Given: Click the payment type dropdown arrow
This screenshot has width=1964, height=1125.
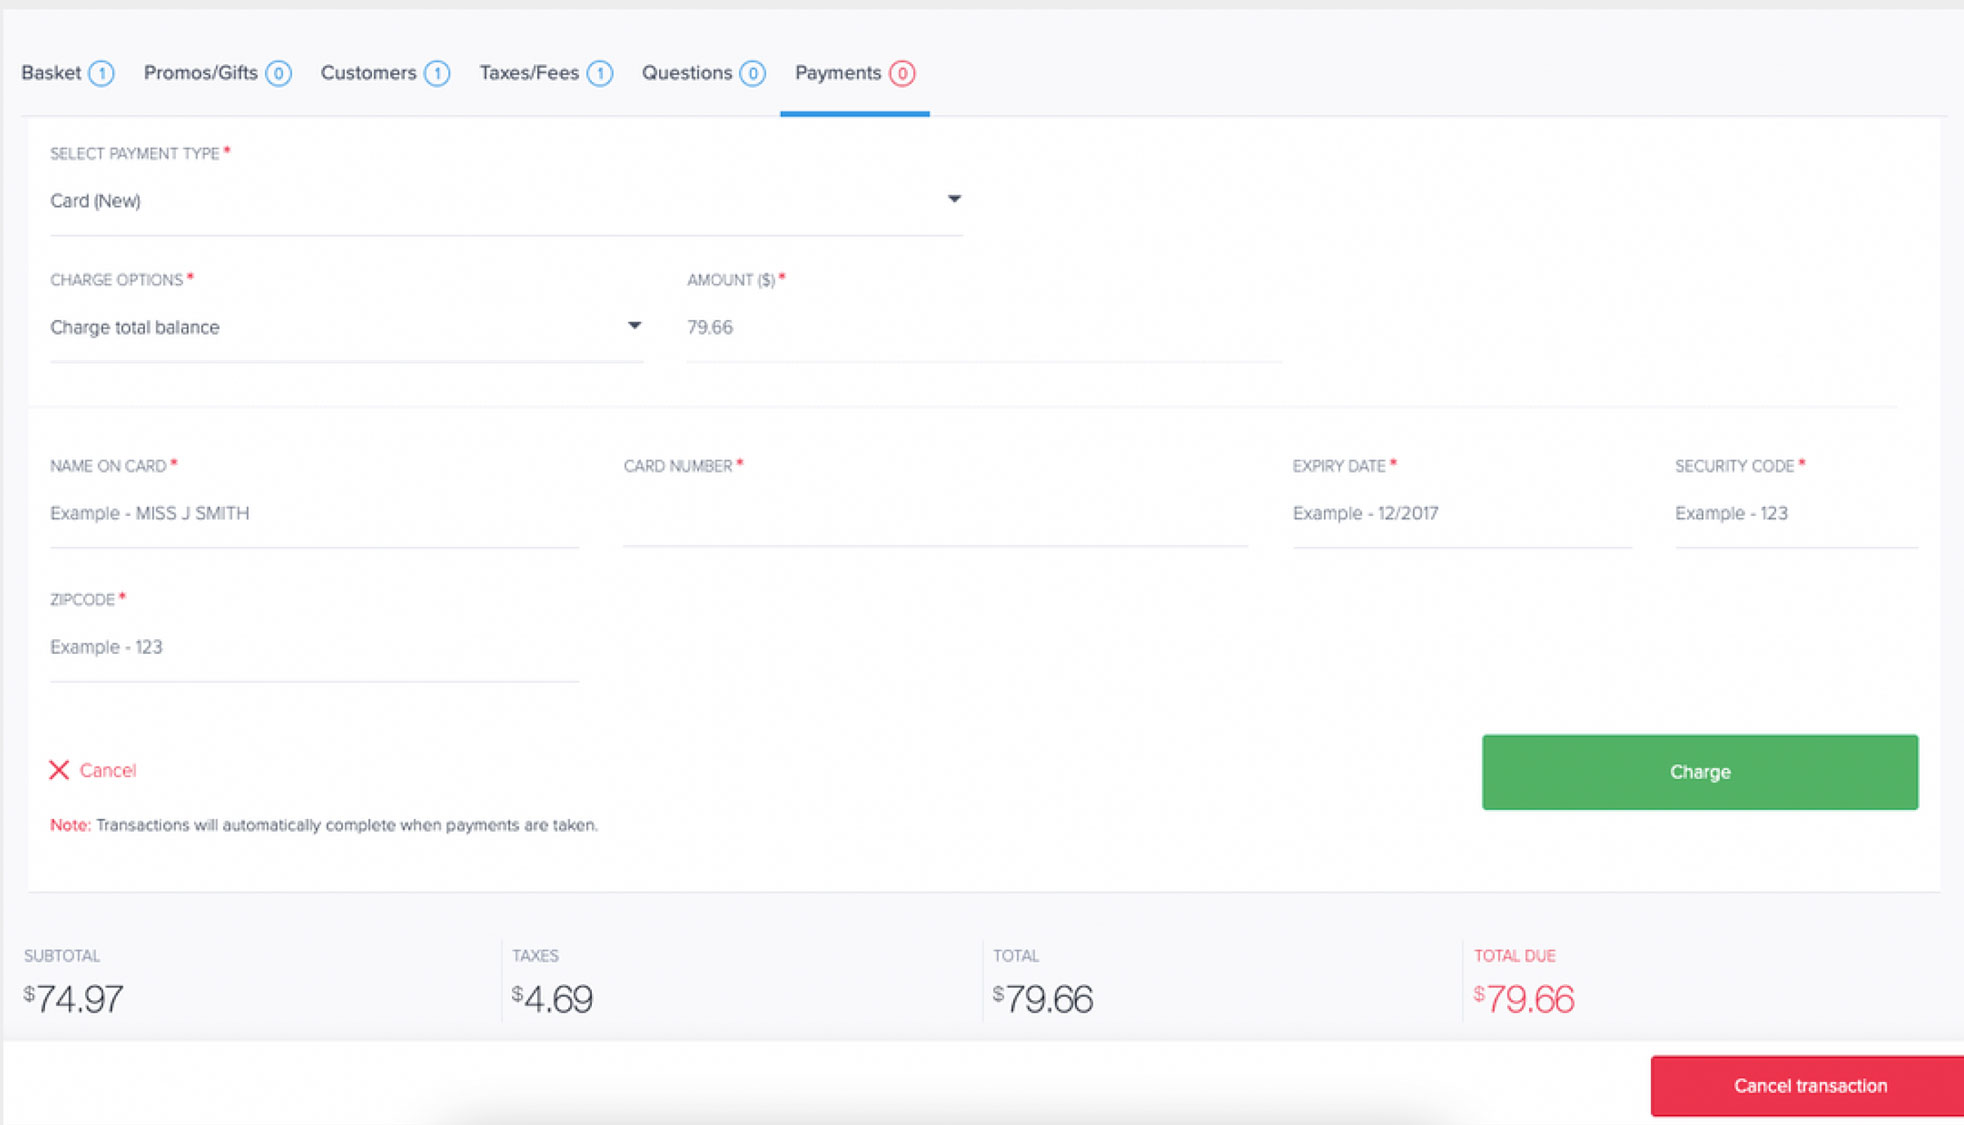Looking at the screenshot, I should coord(954,199).
